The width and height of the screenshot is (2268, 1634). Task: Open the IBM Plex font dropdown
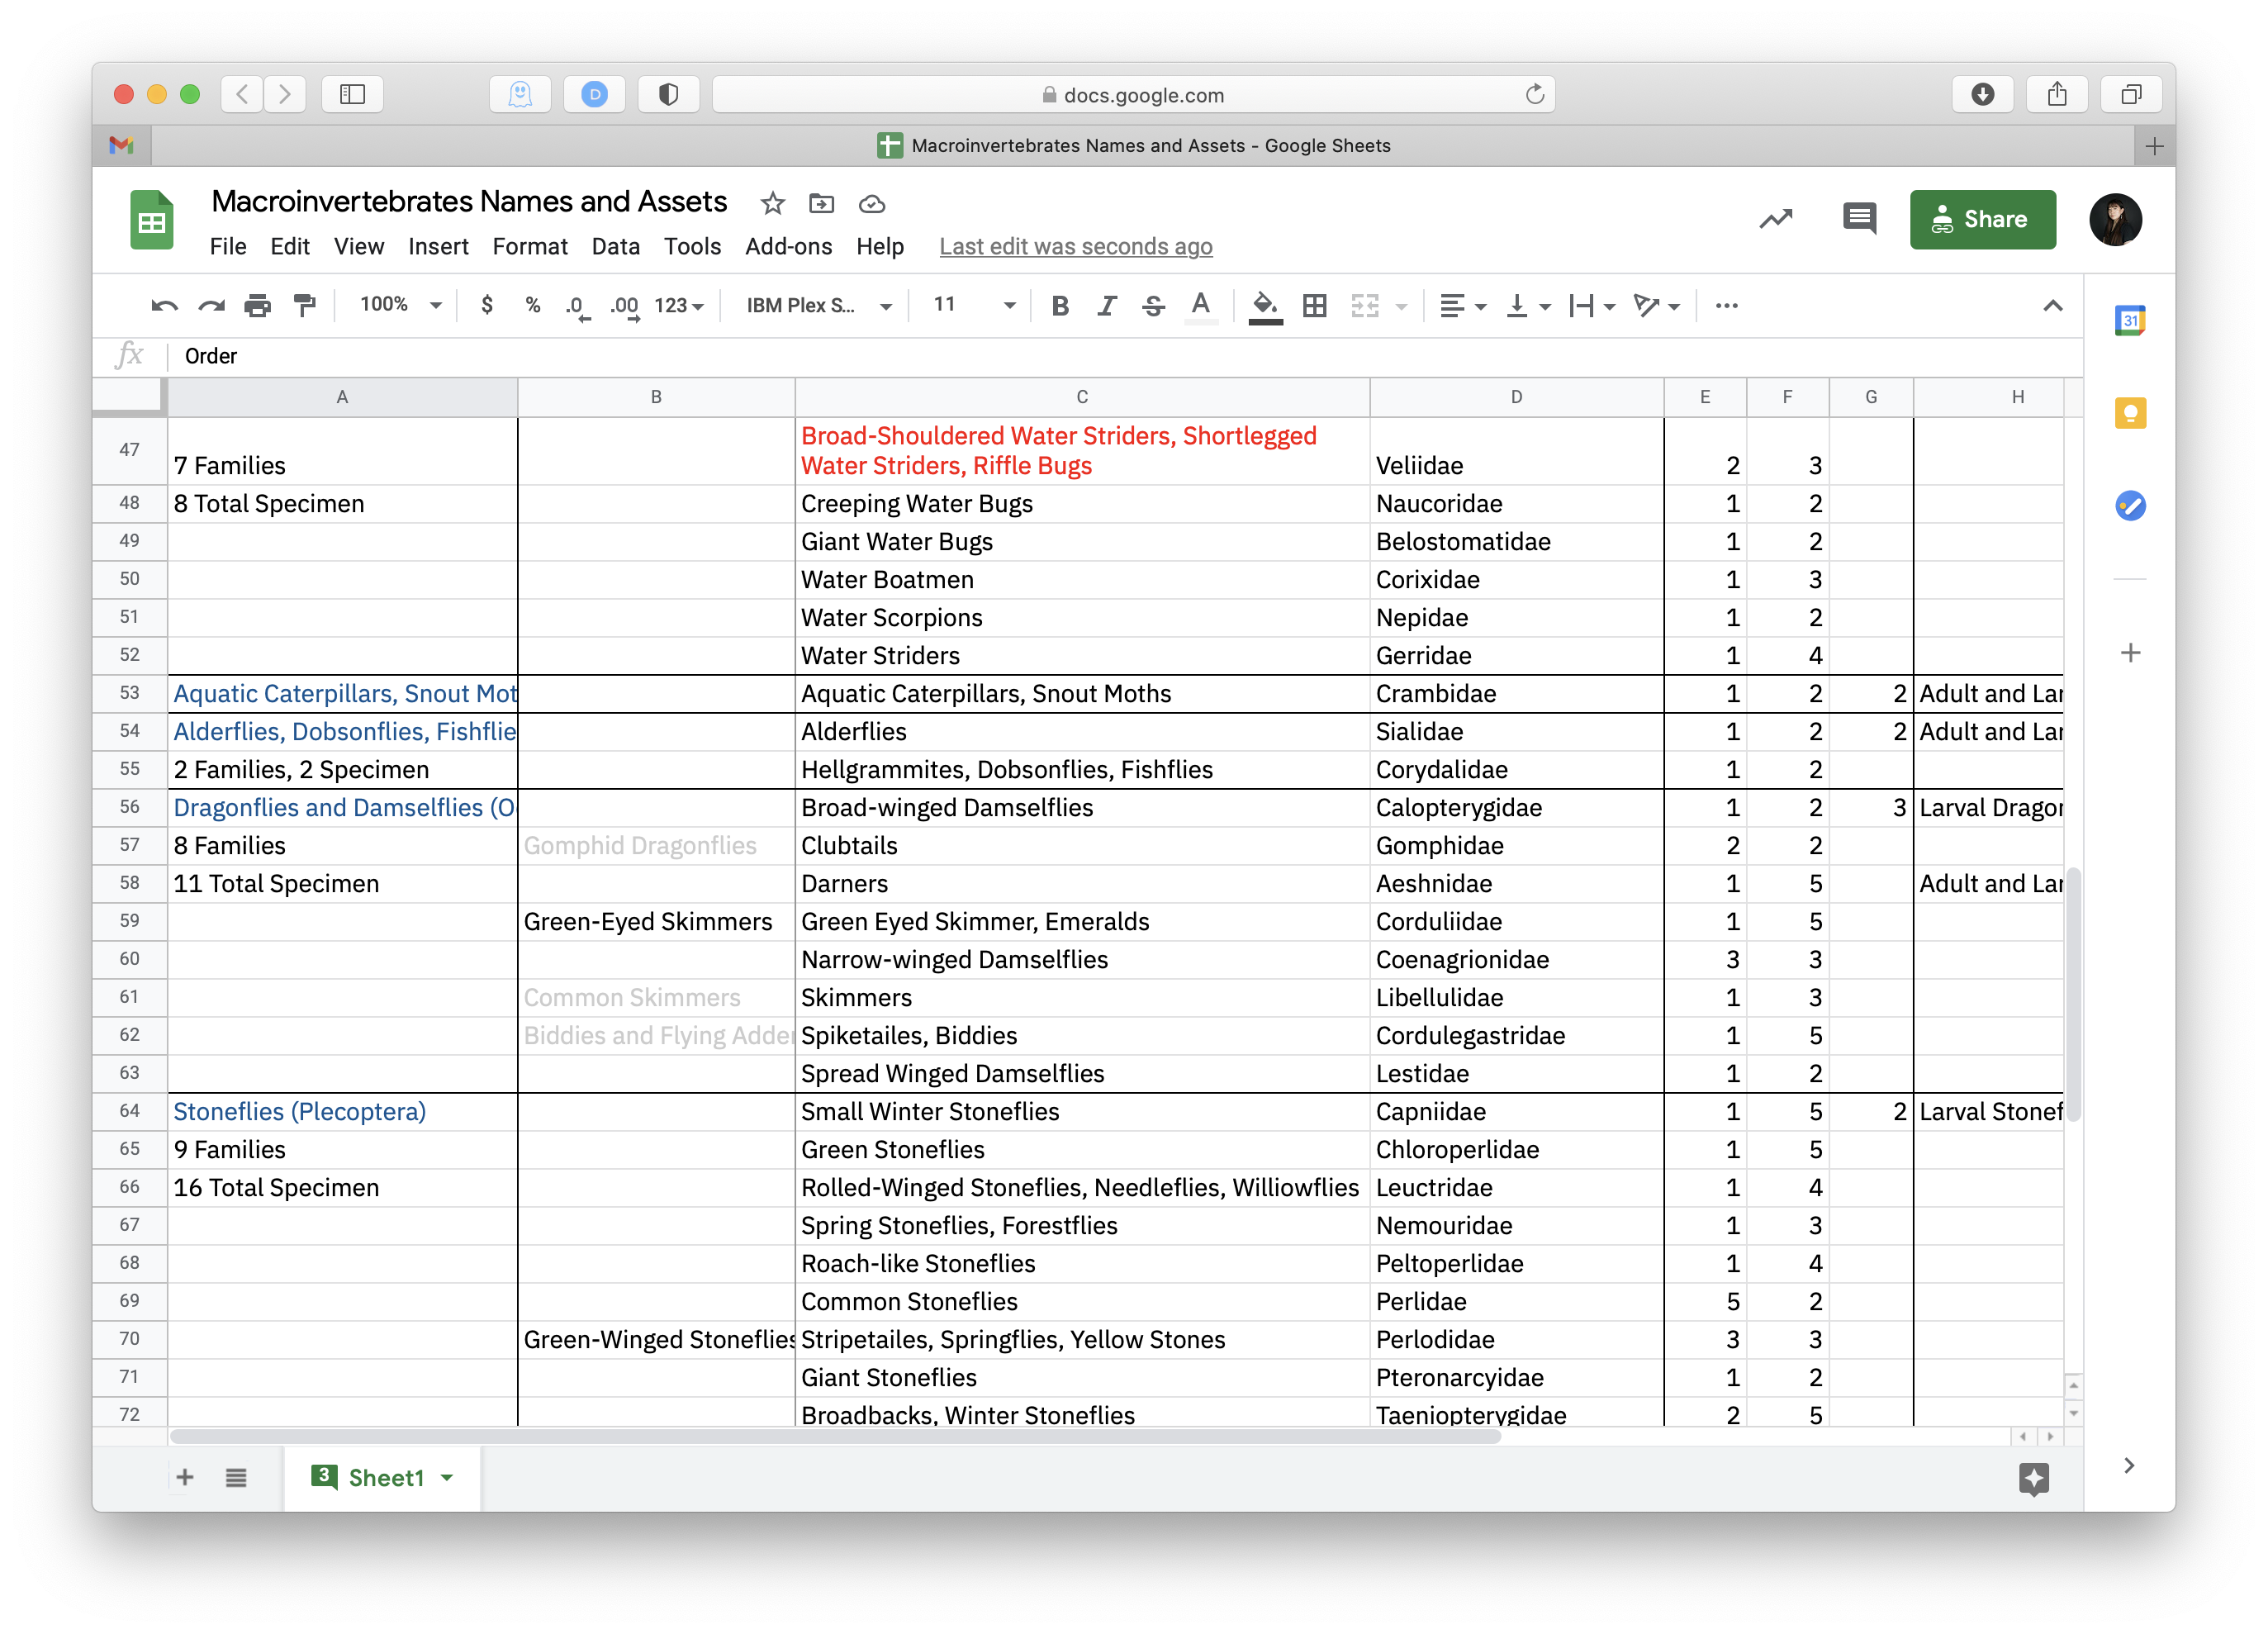click(x=819, y=306)
